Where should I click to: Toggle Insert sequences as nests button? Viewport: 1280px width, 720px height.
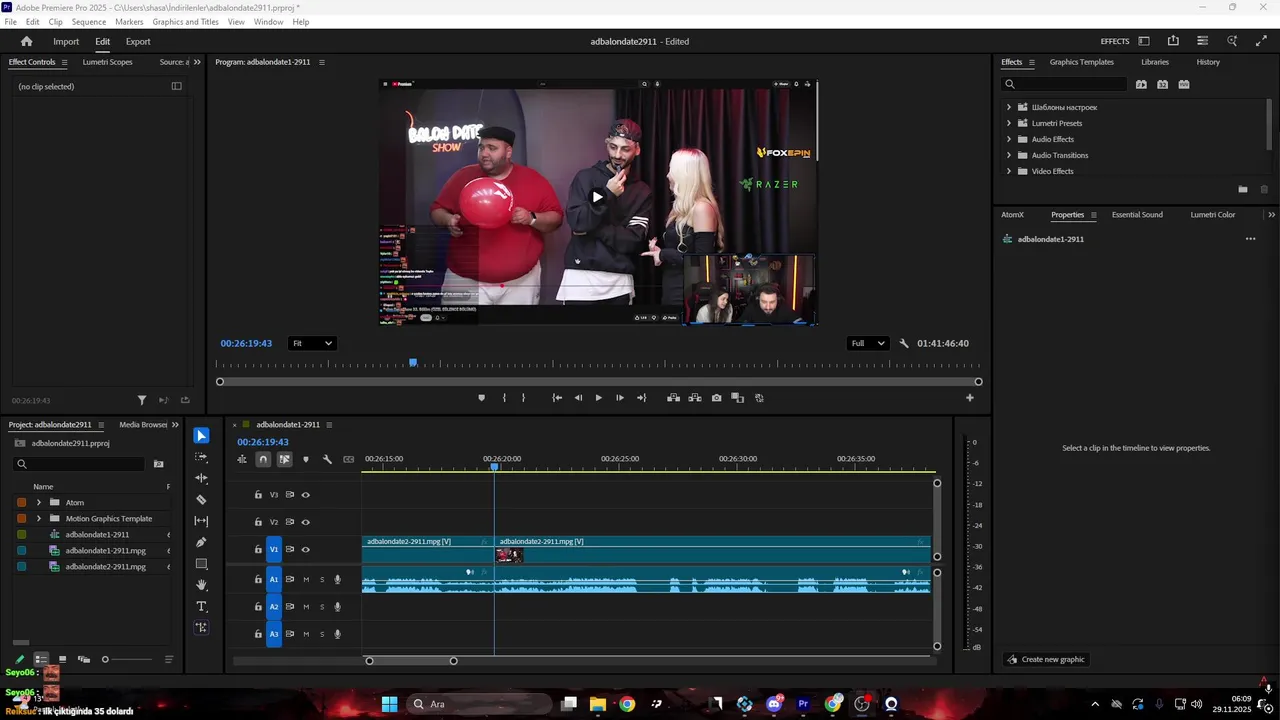click(242, 460)
